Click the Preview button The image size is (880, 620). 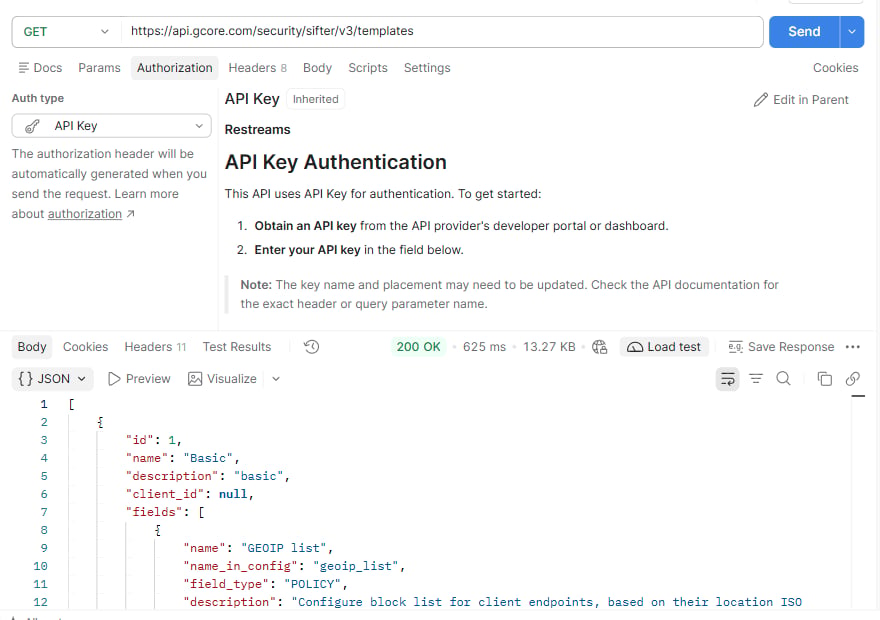(x=139, y=379)
